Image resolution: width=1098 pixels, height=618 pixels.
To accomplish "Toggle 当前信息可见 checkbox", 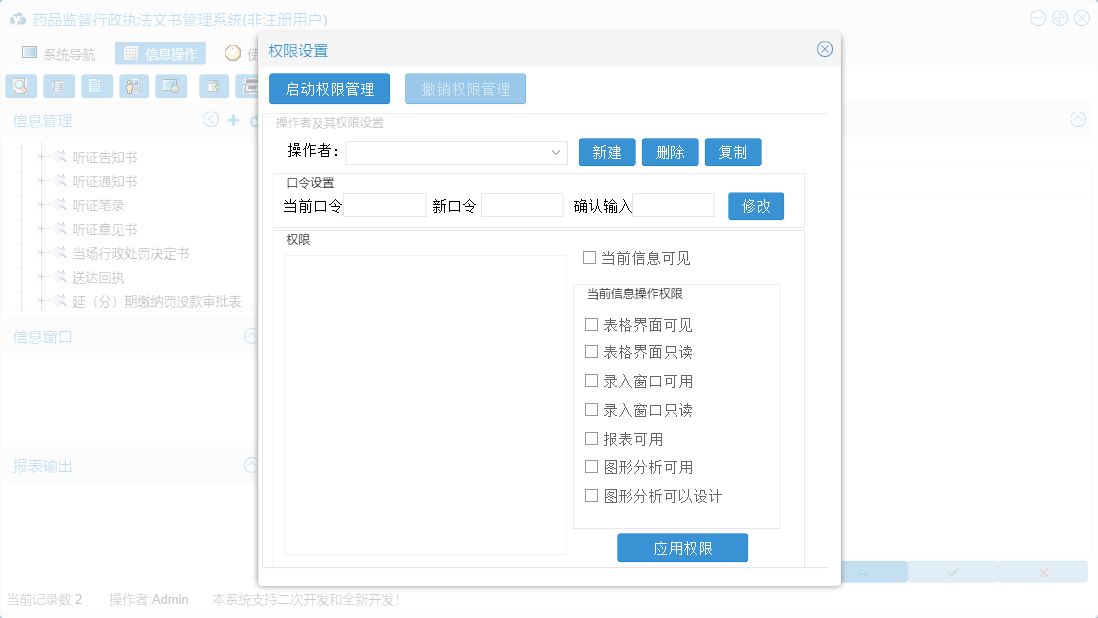I will coord(590,258).
